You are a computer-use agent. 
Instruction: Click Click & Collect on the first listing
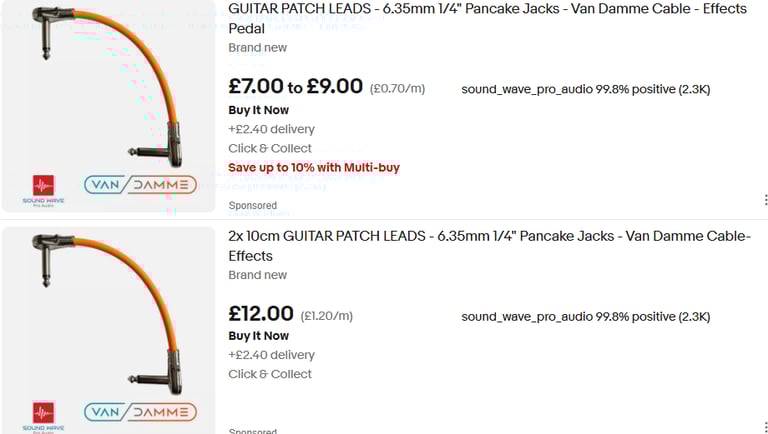coord(270,148)
